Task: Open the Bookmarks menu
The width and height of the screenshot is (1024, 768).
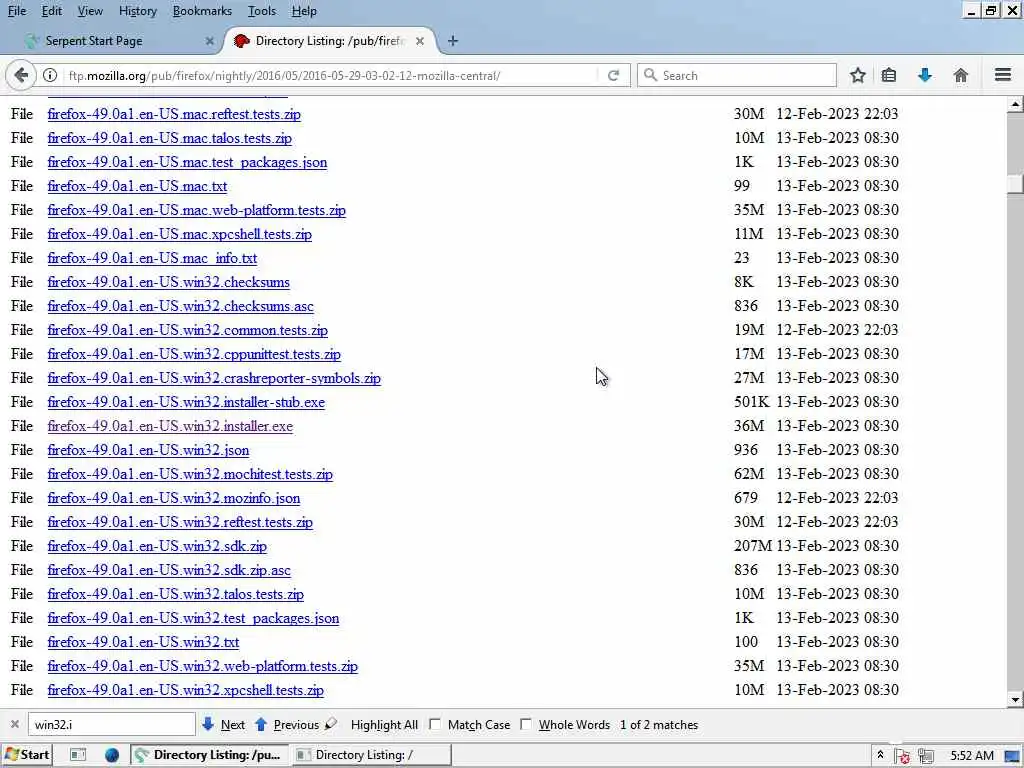Action: pos(202,11)
